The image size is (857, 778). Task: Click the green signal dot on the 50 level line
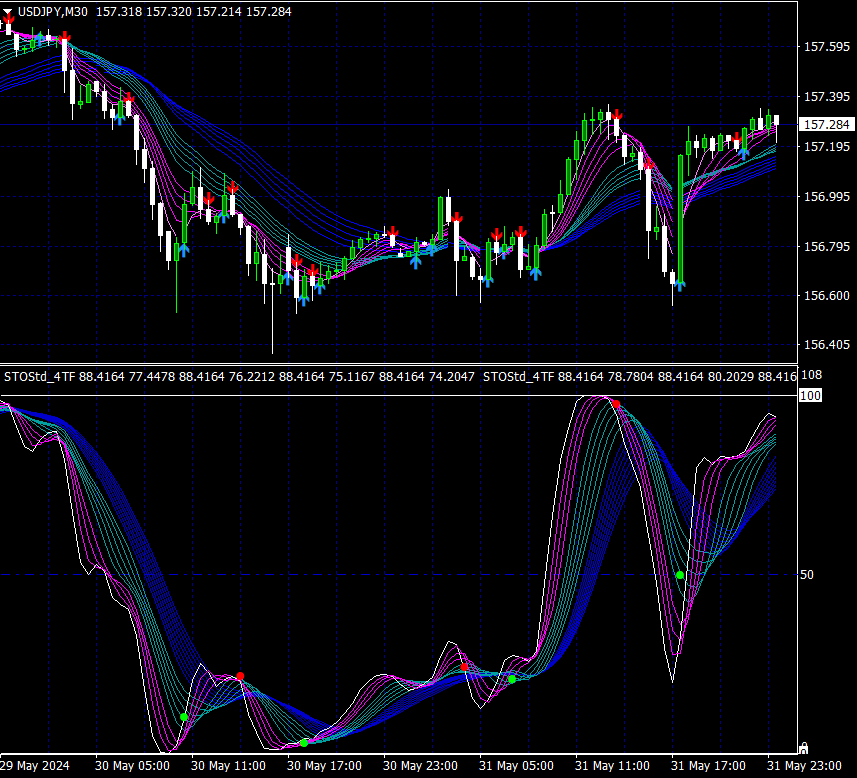click(x=680, y=575)
